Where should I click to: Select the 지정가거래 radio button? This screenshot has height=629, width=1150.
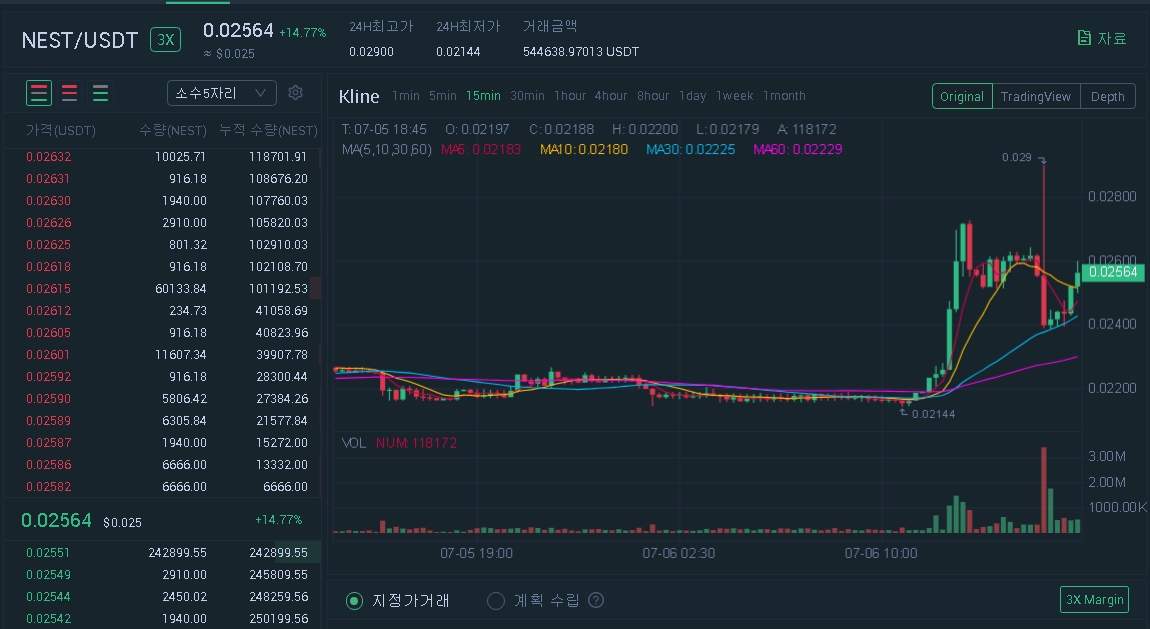[354, 601]
